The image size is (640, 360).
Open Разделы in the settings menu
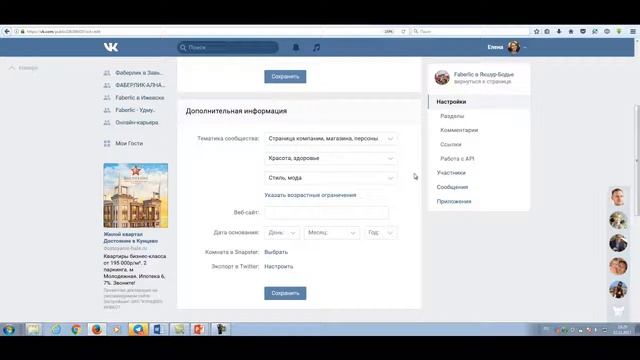[452, 116]
